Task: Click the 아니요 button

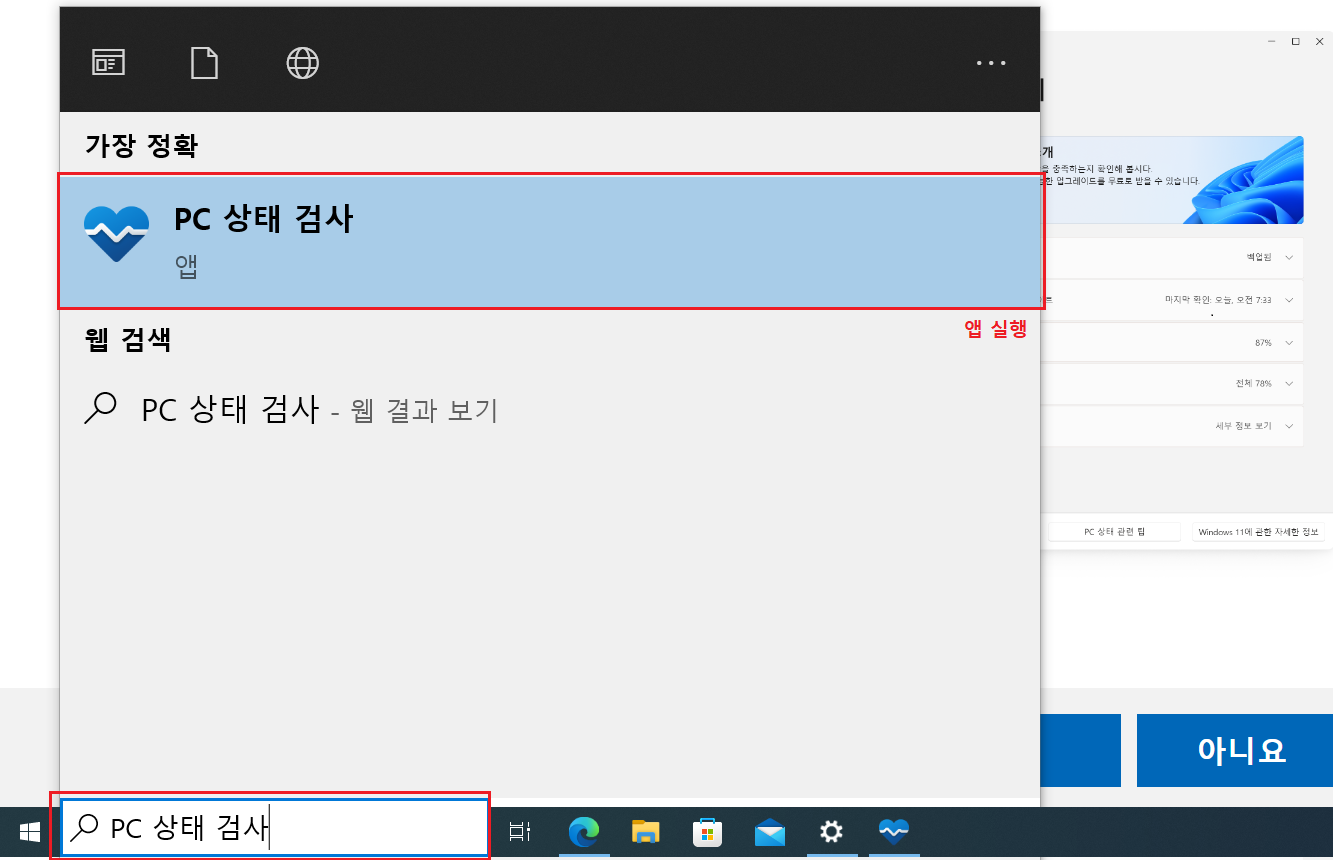Action: pyautogui.click(x=1235, y=750)
